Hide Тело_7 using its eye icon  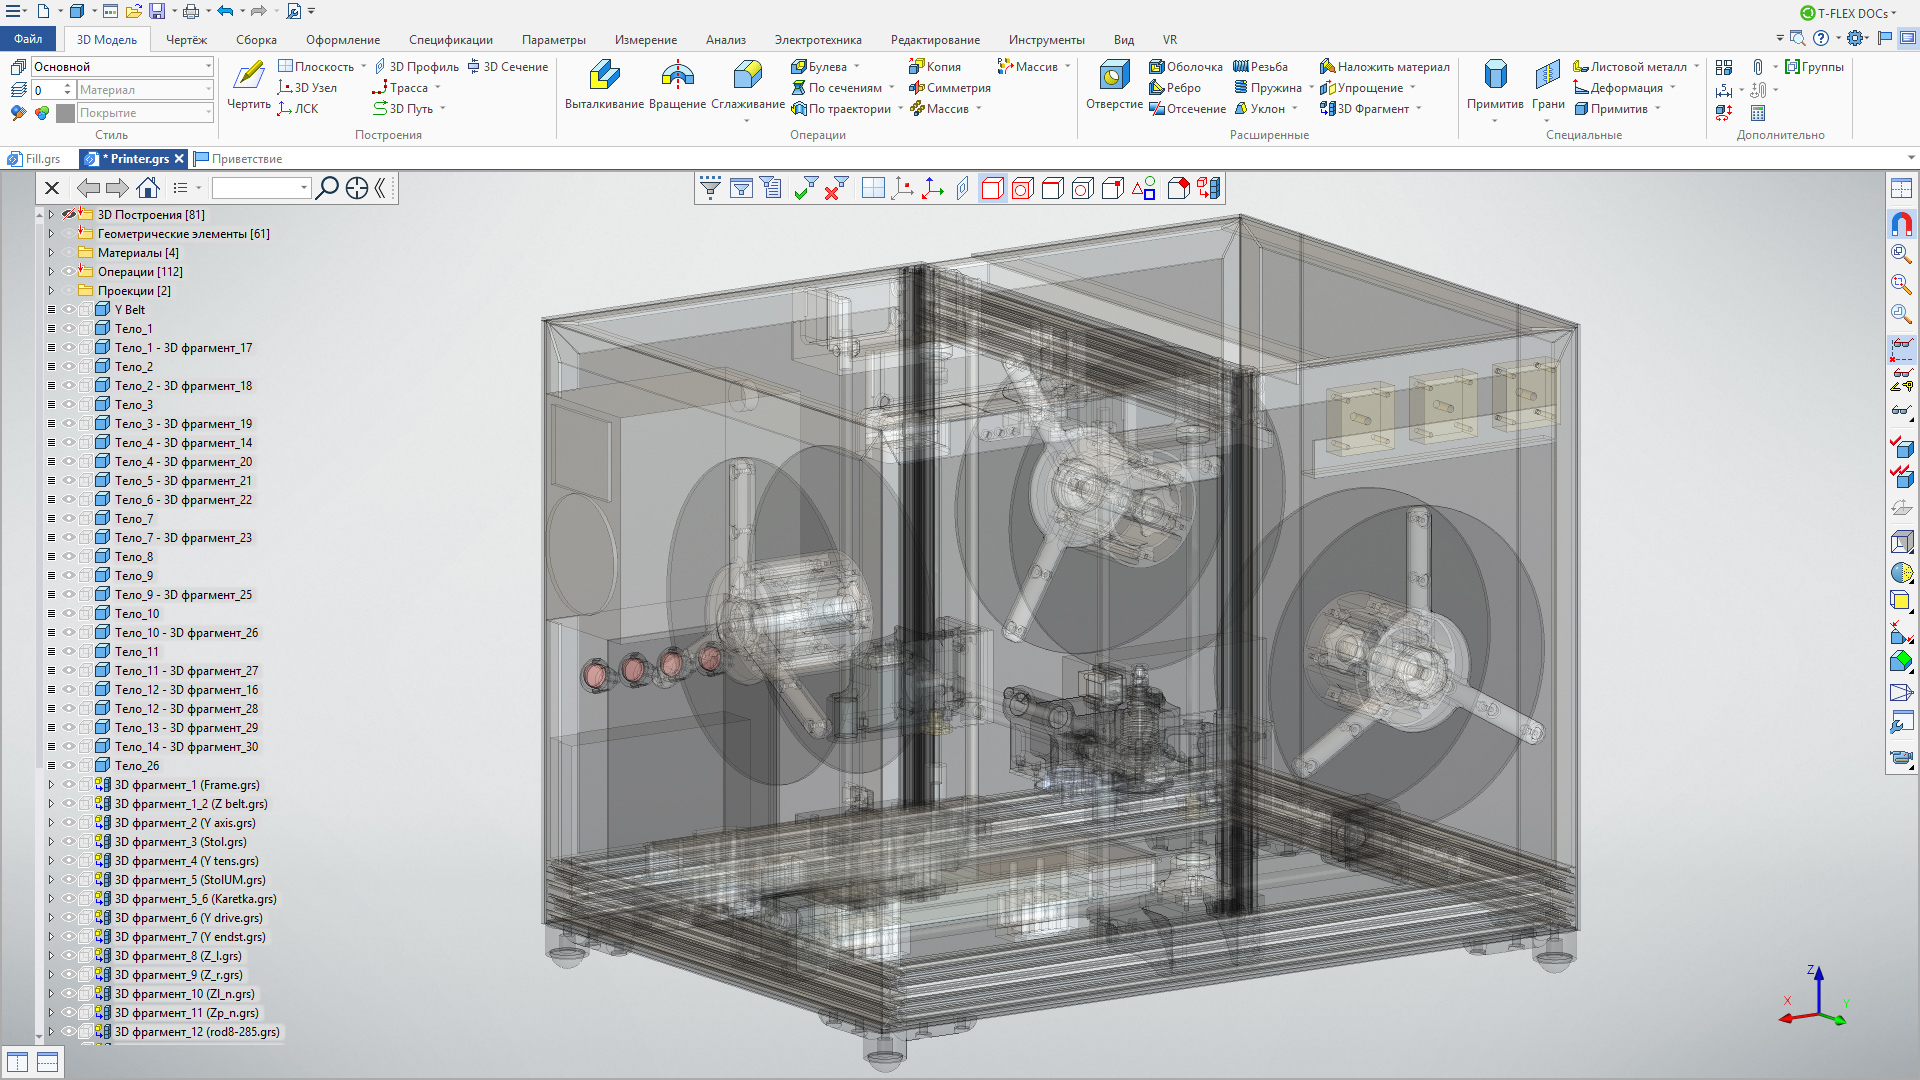(x=69, y=519)
